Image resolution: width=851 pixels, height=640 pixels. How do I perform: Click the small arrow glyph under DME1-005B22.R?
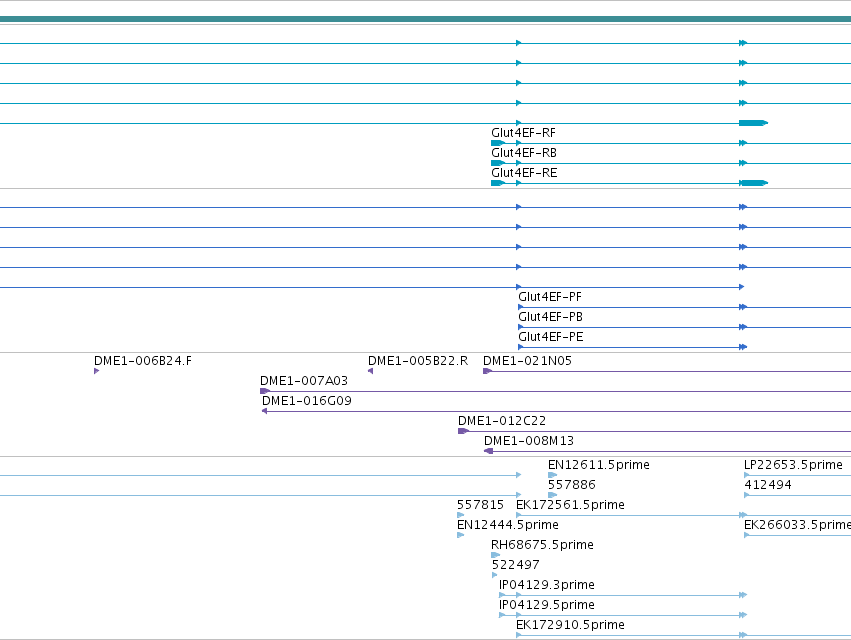(370, 371)
